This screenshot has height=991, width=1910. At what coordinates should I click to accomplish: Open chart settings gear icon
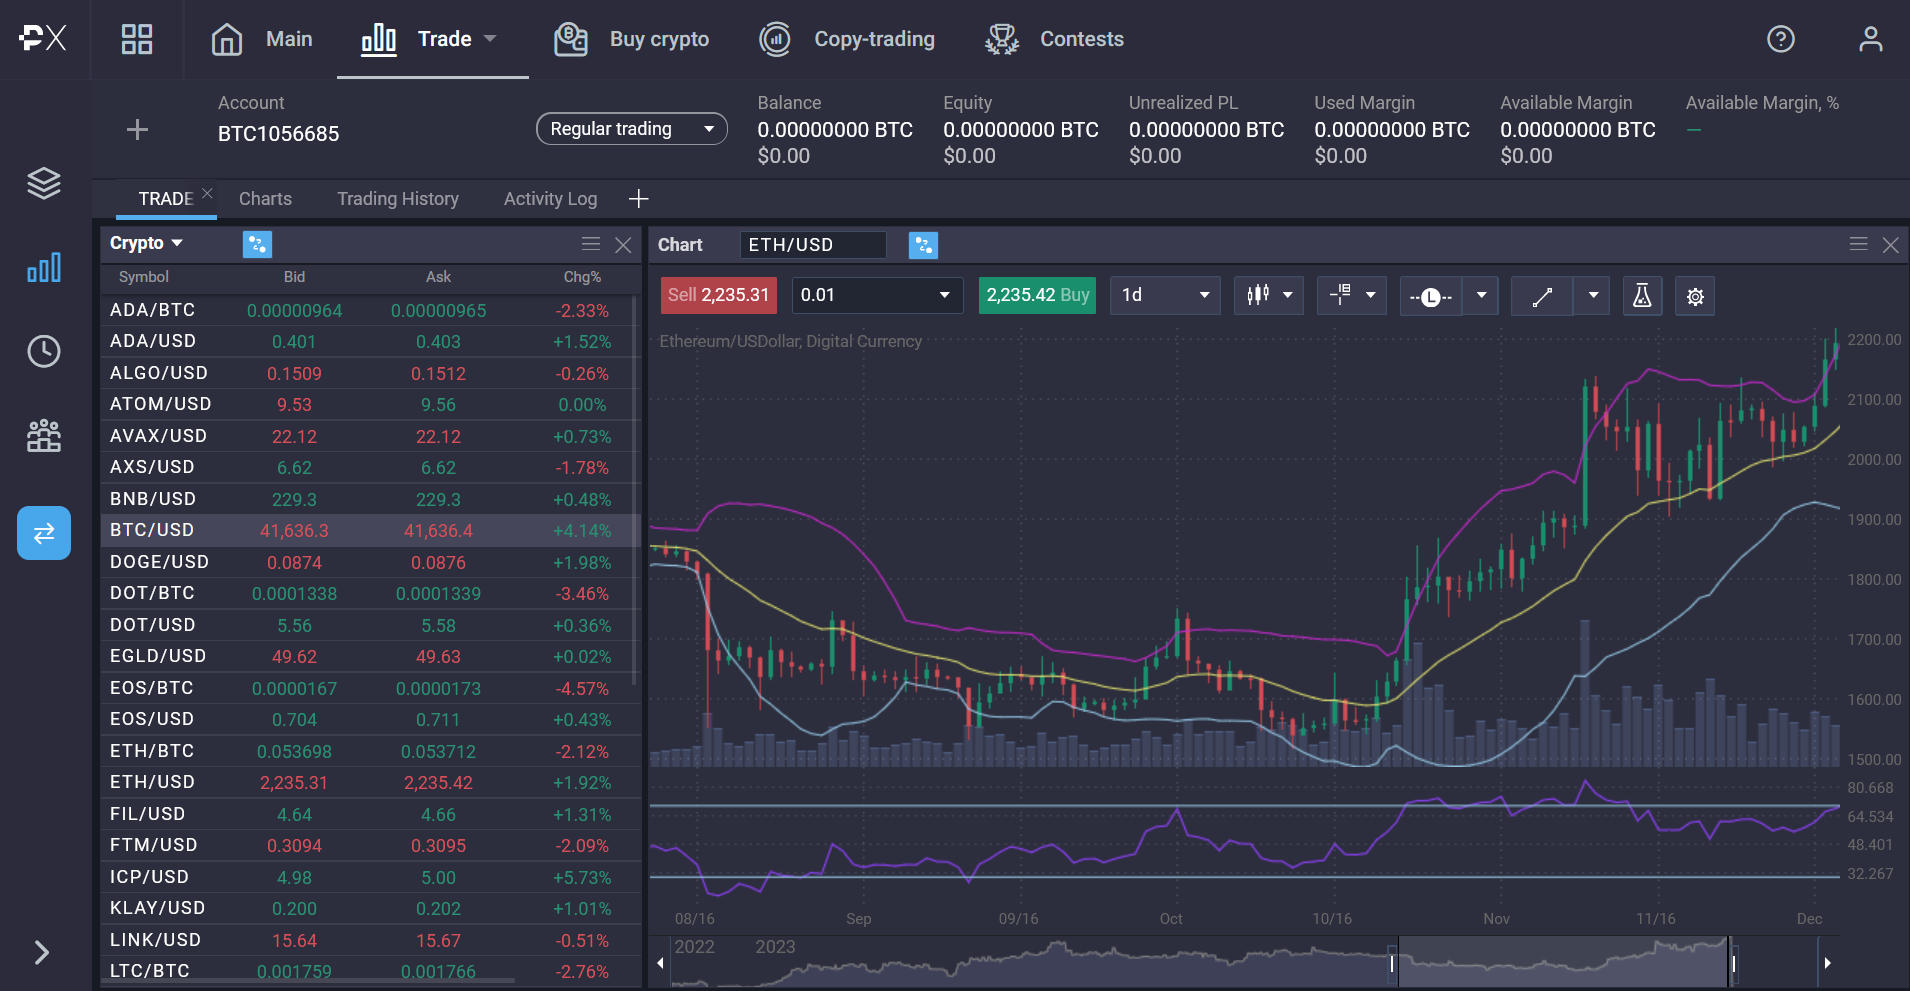[1695, 296]
